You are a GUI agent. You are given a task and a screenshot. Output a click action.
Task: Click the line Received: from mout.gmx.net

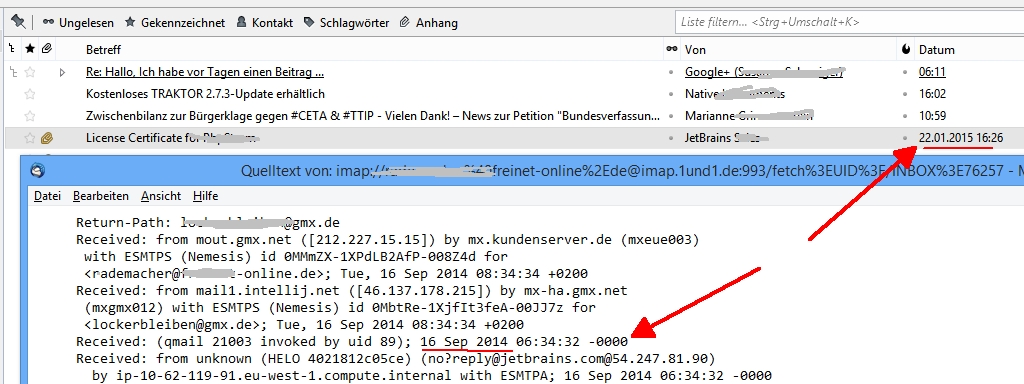[387, 240]
